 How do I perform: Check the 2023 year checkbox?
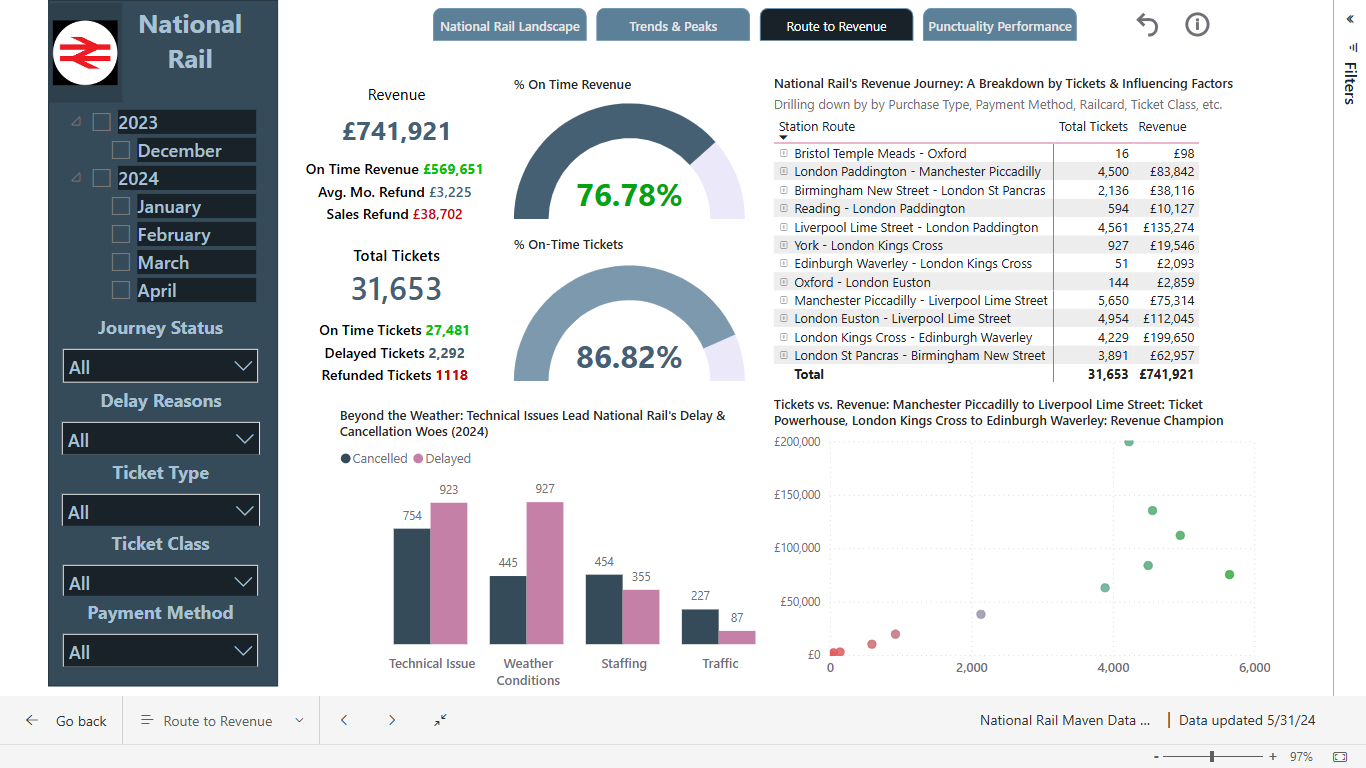(102, 122)
